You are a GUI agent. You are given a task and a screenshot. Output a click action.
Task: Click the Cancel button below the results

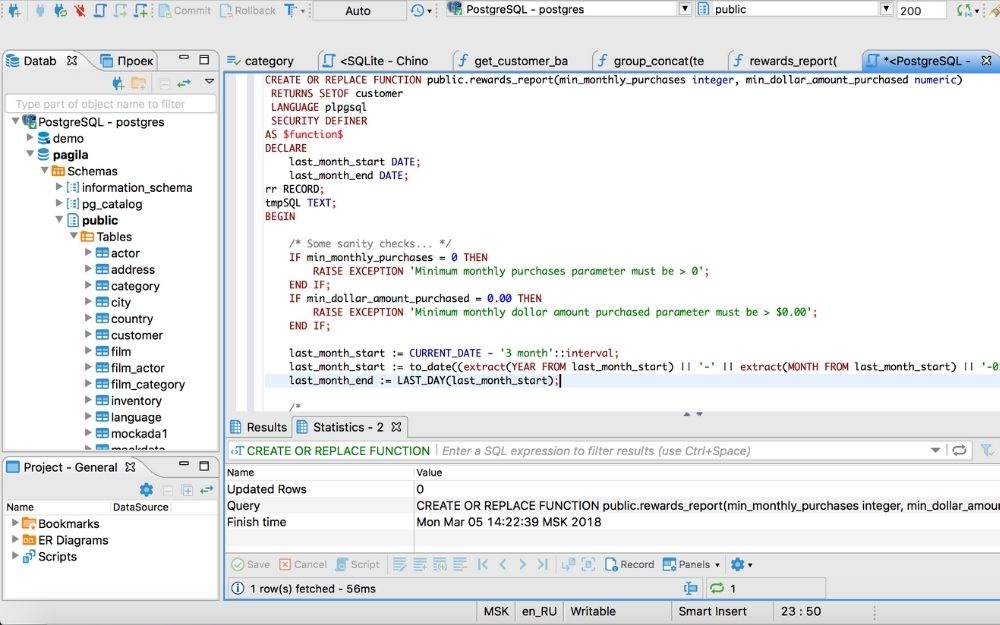pyautogui.click(x=303, y=564)
